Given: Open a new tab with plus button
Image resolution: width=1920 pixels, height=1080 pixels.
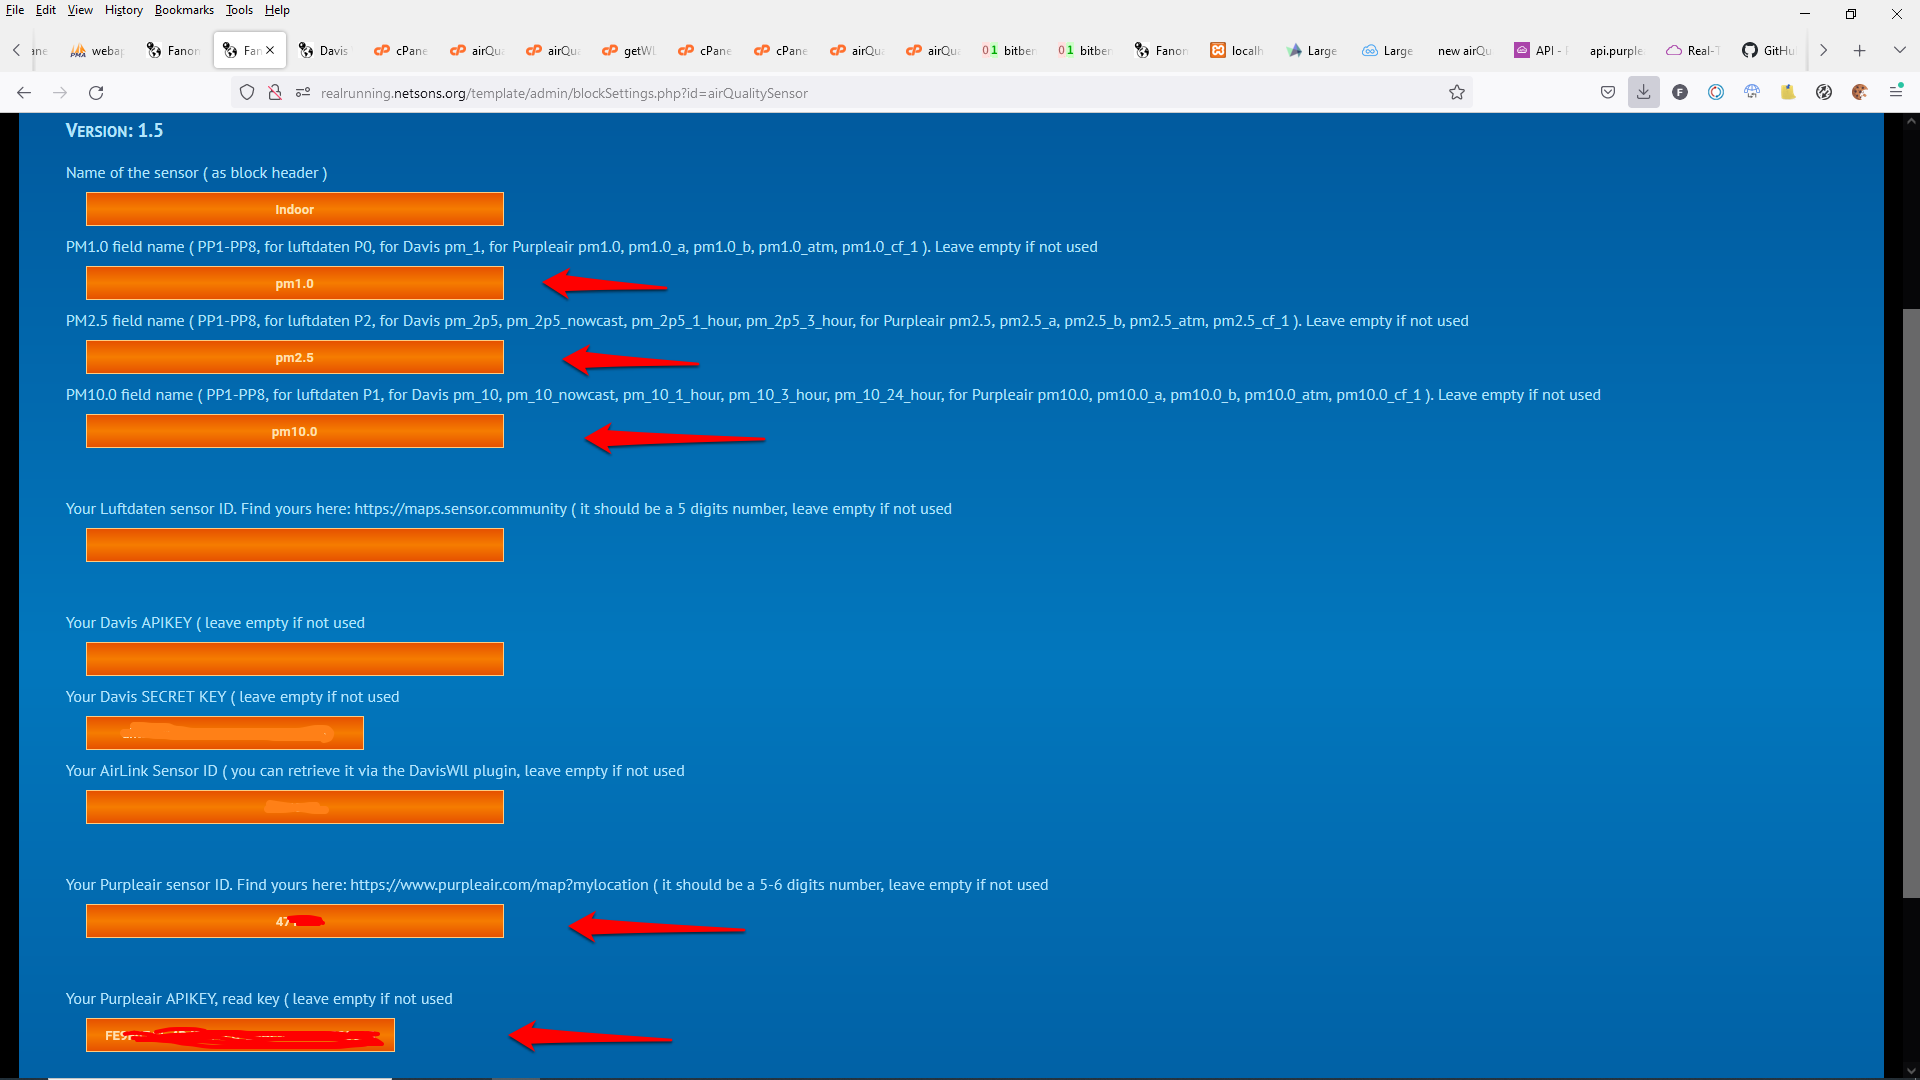Looking at the screenshot, I should 1859,50.
